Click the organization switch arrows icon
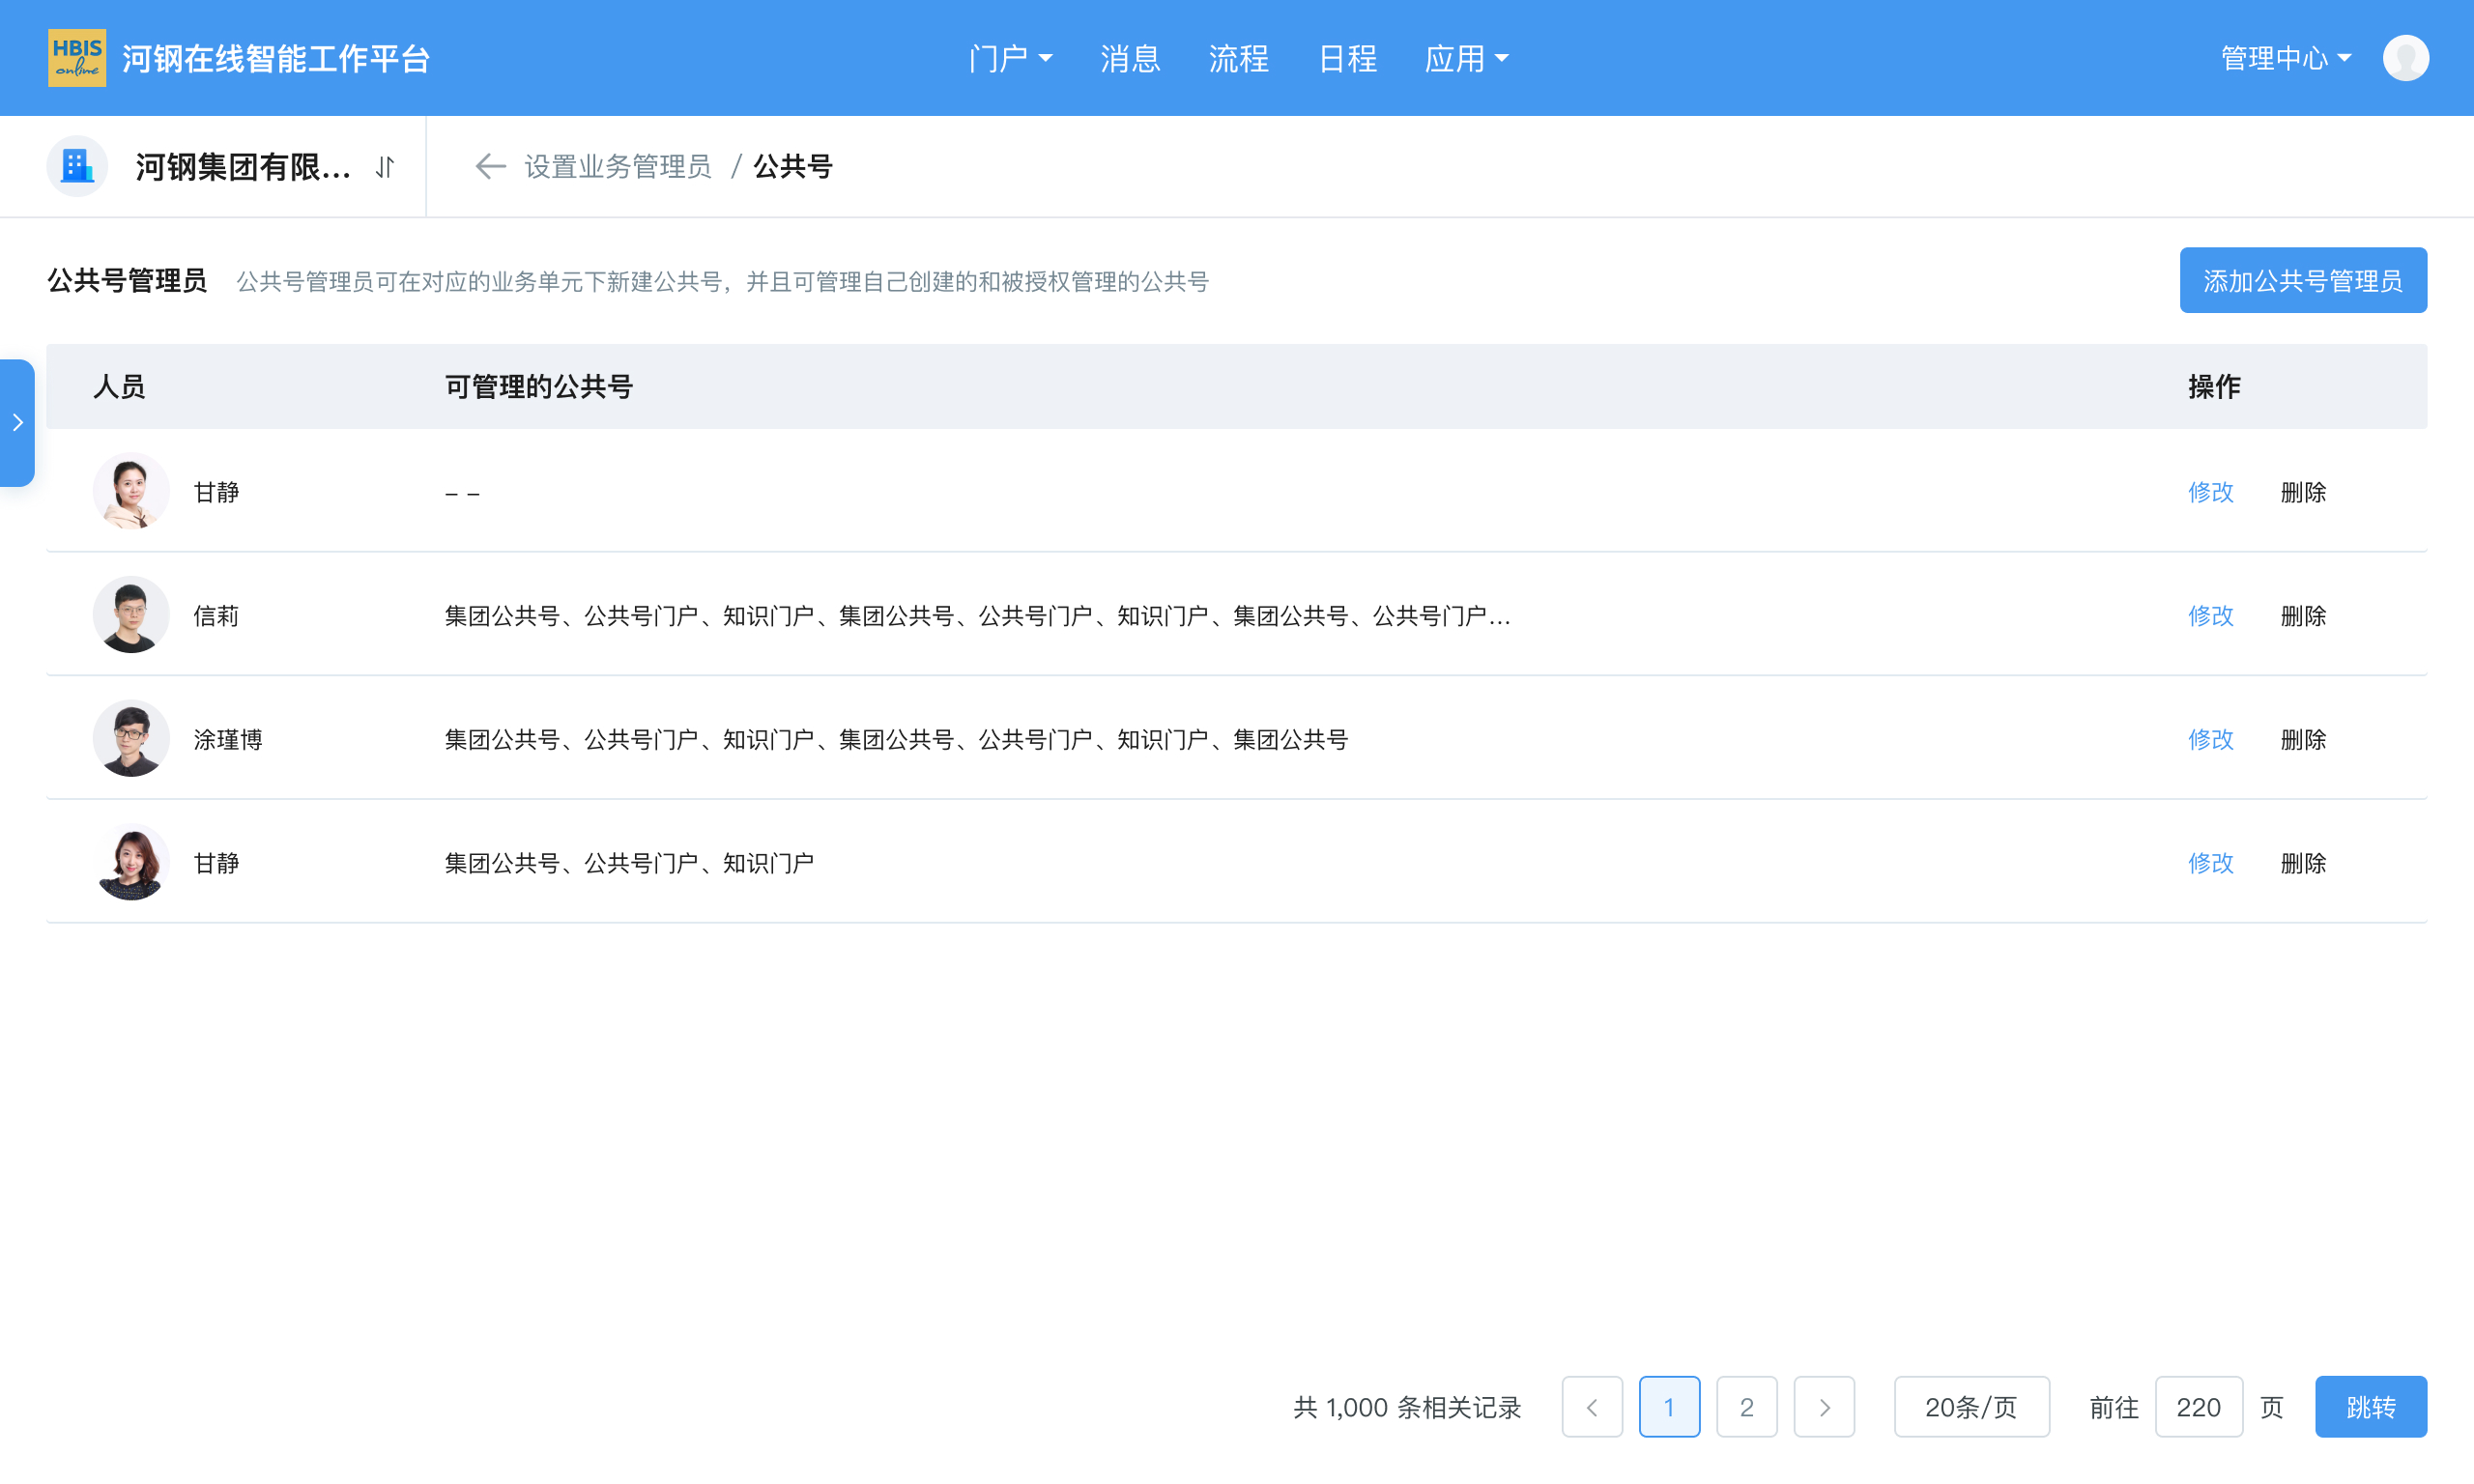2474x1484 pixels. (x=386, y=167)
